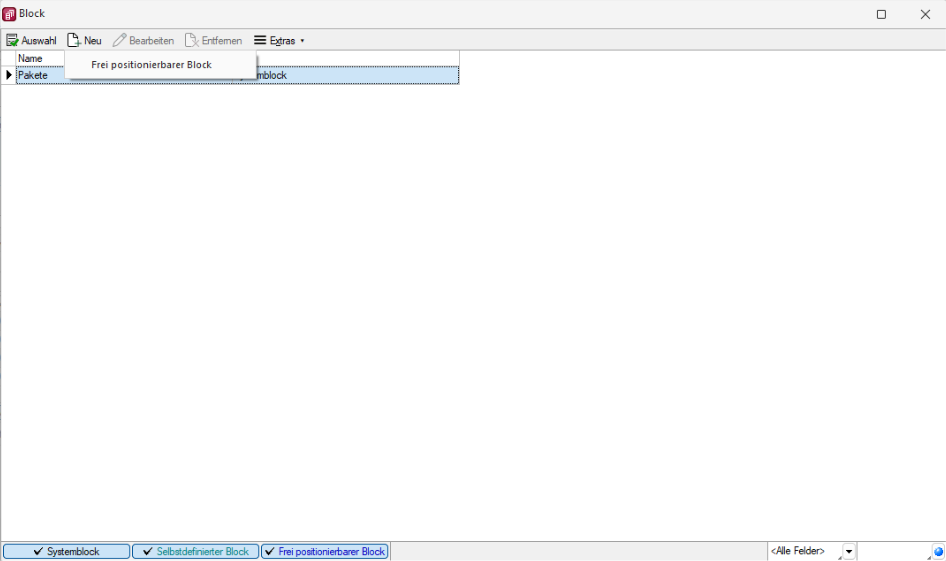946x561 pixels.
Task: Toggle the Frei positionierbarer Block status bar filter
Action: click(324, 552)
